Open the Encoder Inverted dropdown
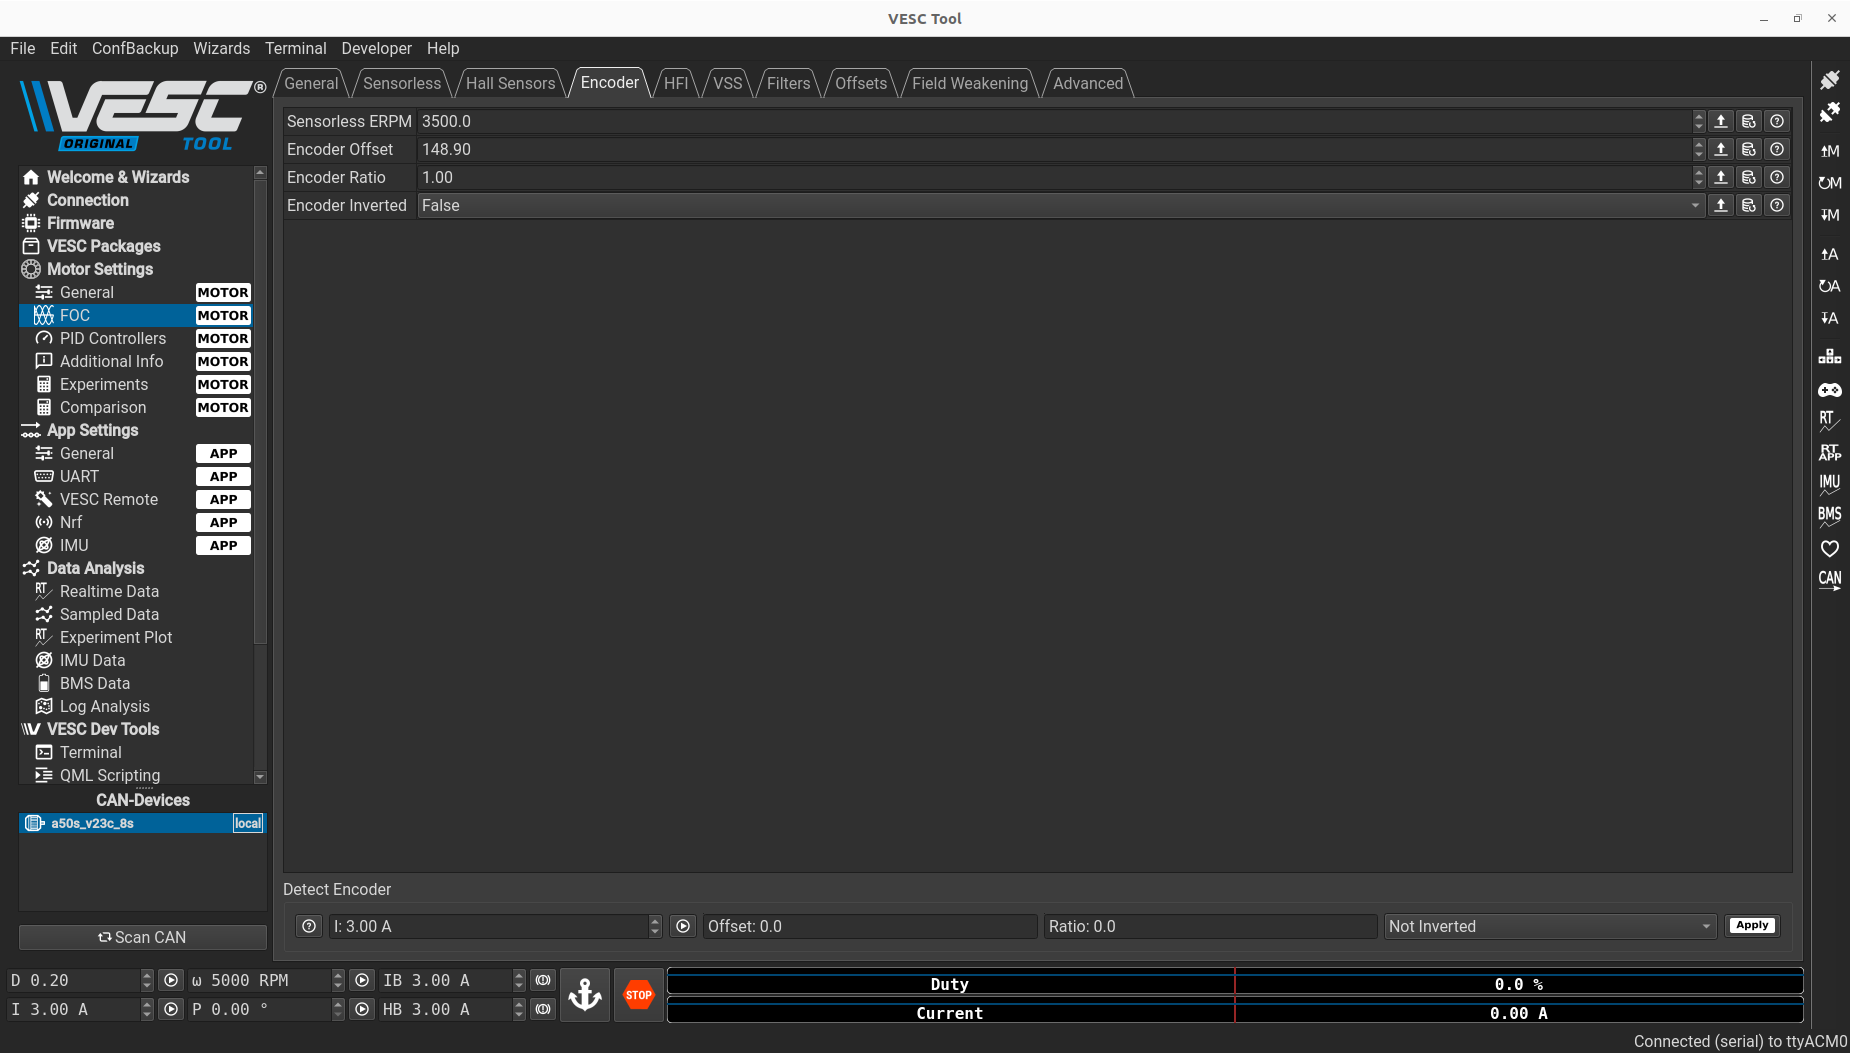The height and width of the screenshot is (1053, 1850). (1694, 205)
